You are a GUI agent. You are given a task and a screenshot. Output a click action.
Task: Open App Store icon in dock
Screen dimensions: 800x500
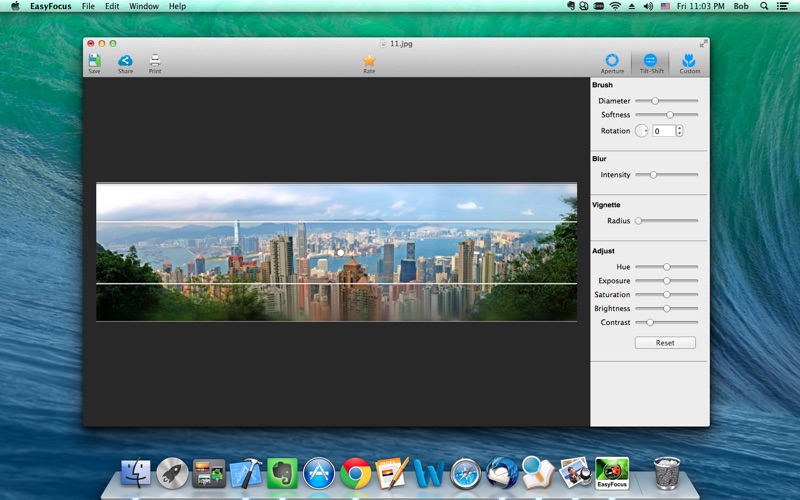pyautogui.click(x=319, y=473)
